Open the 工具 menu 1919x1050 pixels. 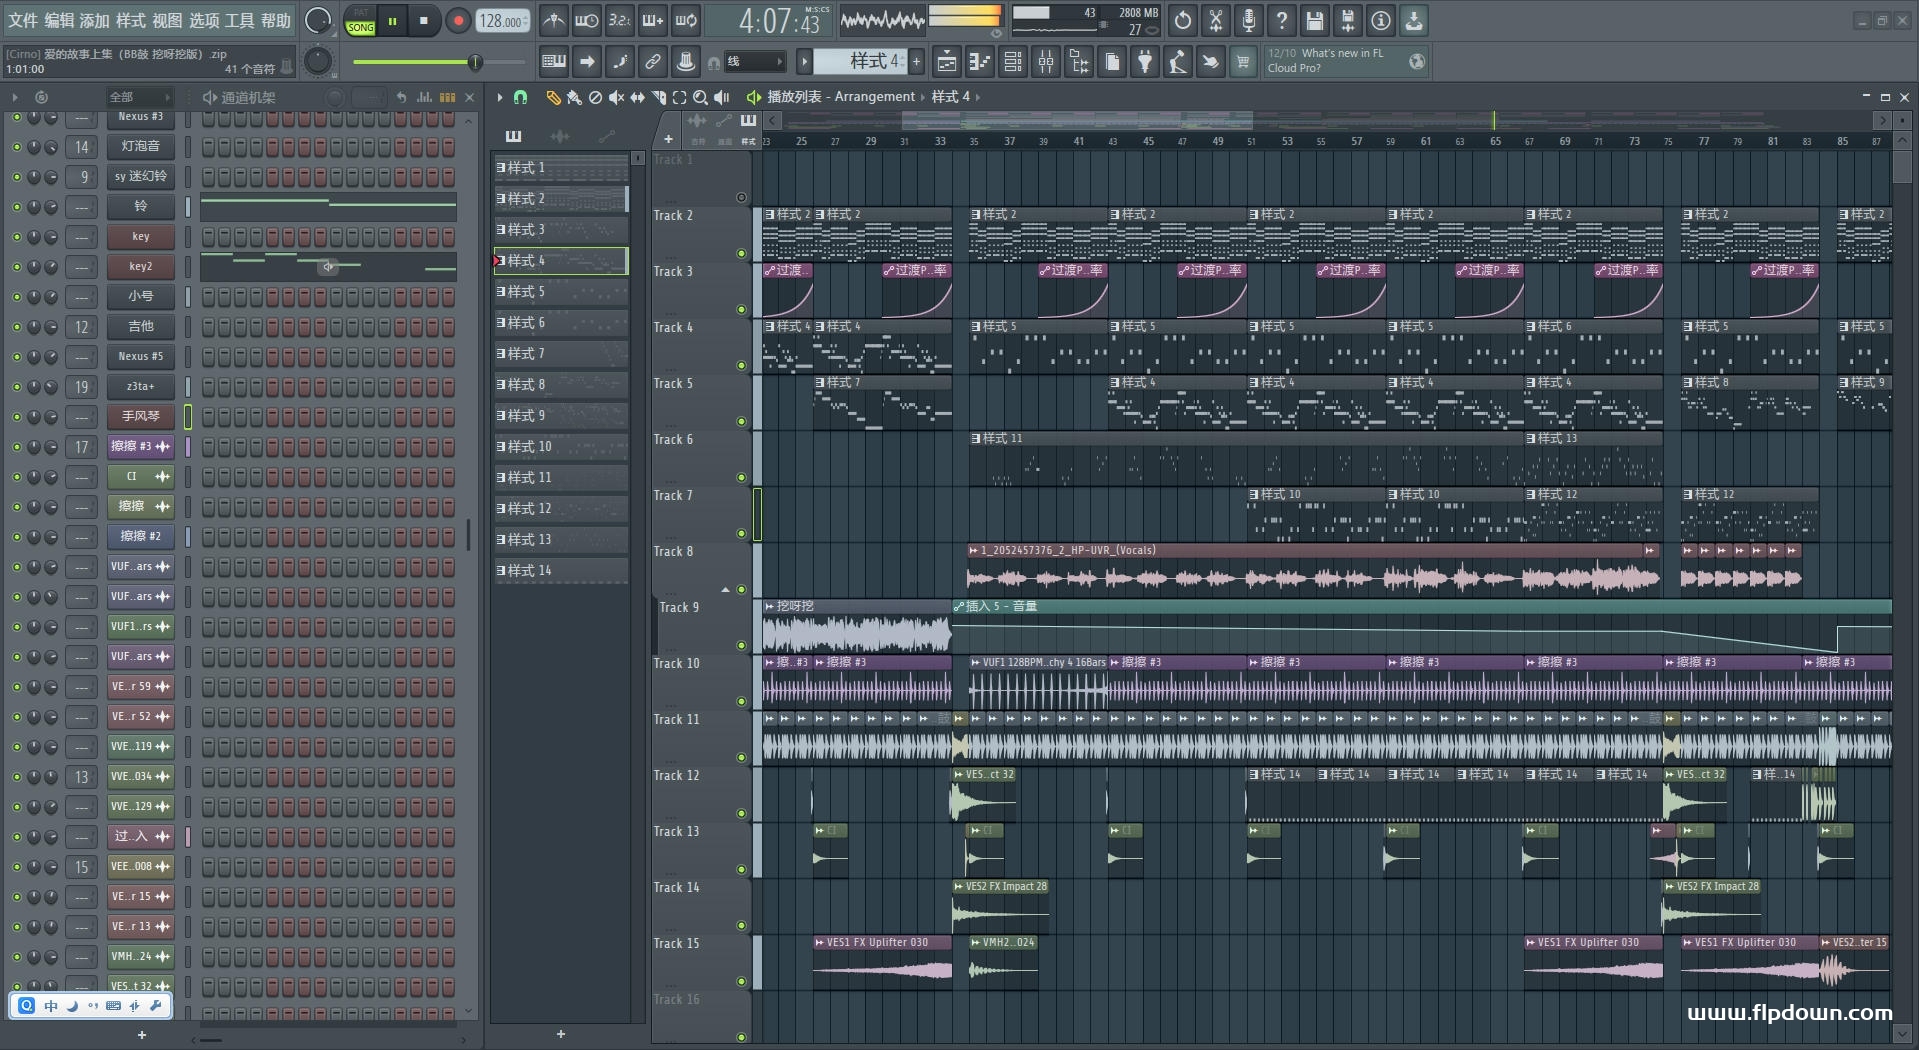239,20
